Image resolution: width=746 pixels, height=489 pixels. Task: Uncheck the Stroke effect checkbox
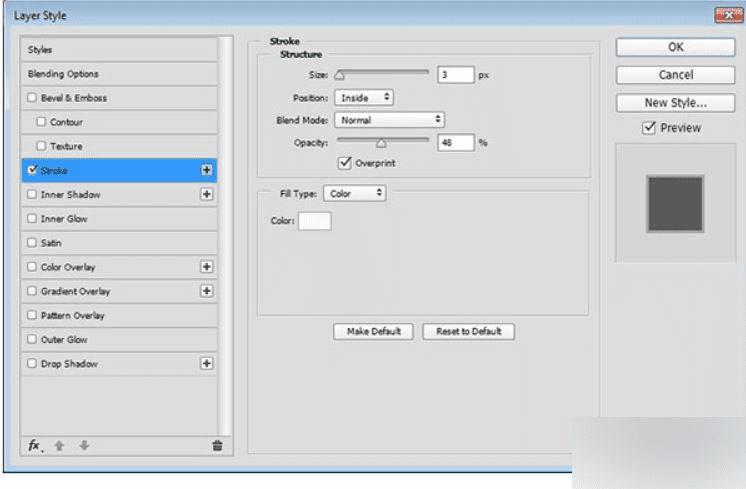click(x=32, y=170)
